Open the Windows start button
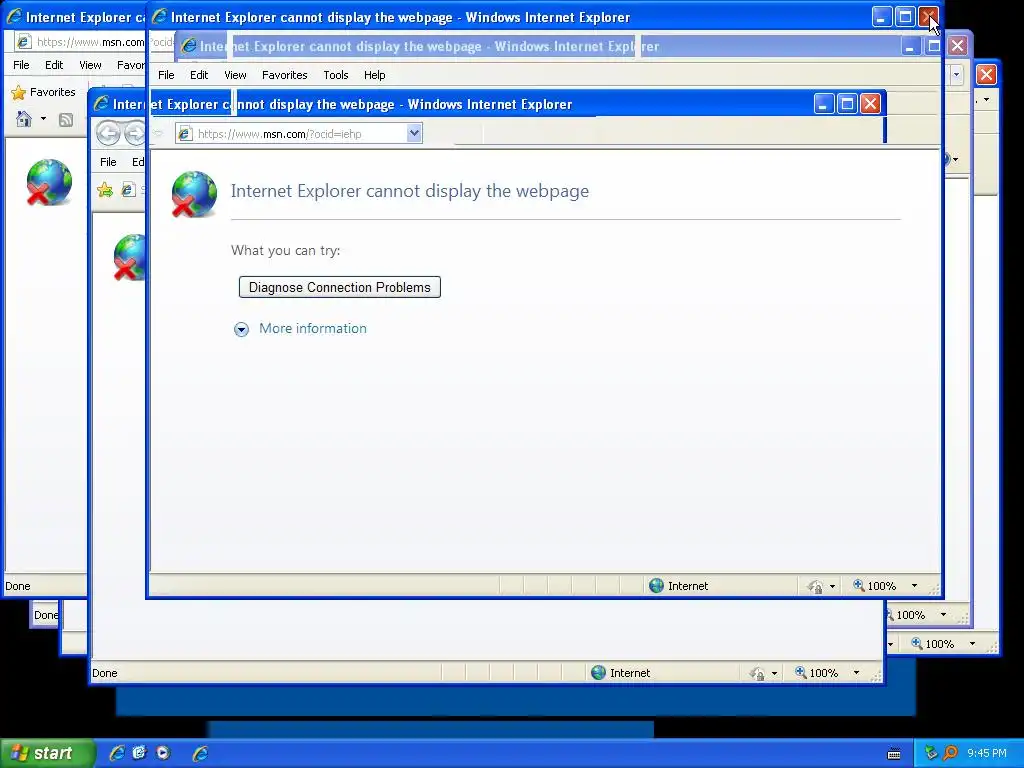Image resolution: width=1024 pixels, height=768 pixels. click(47, 753)
